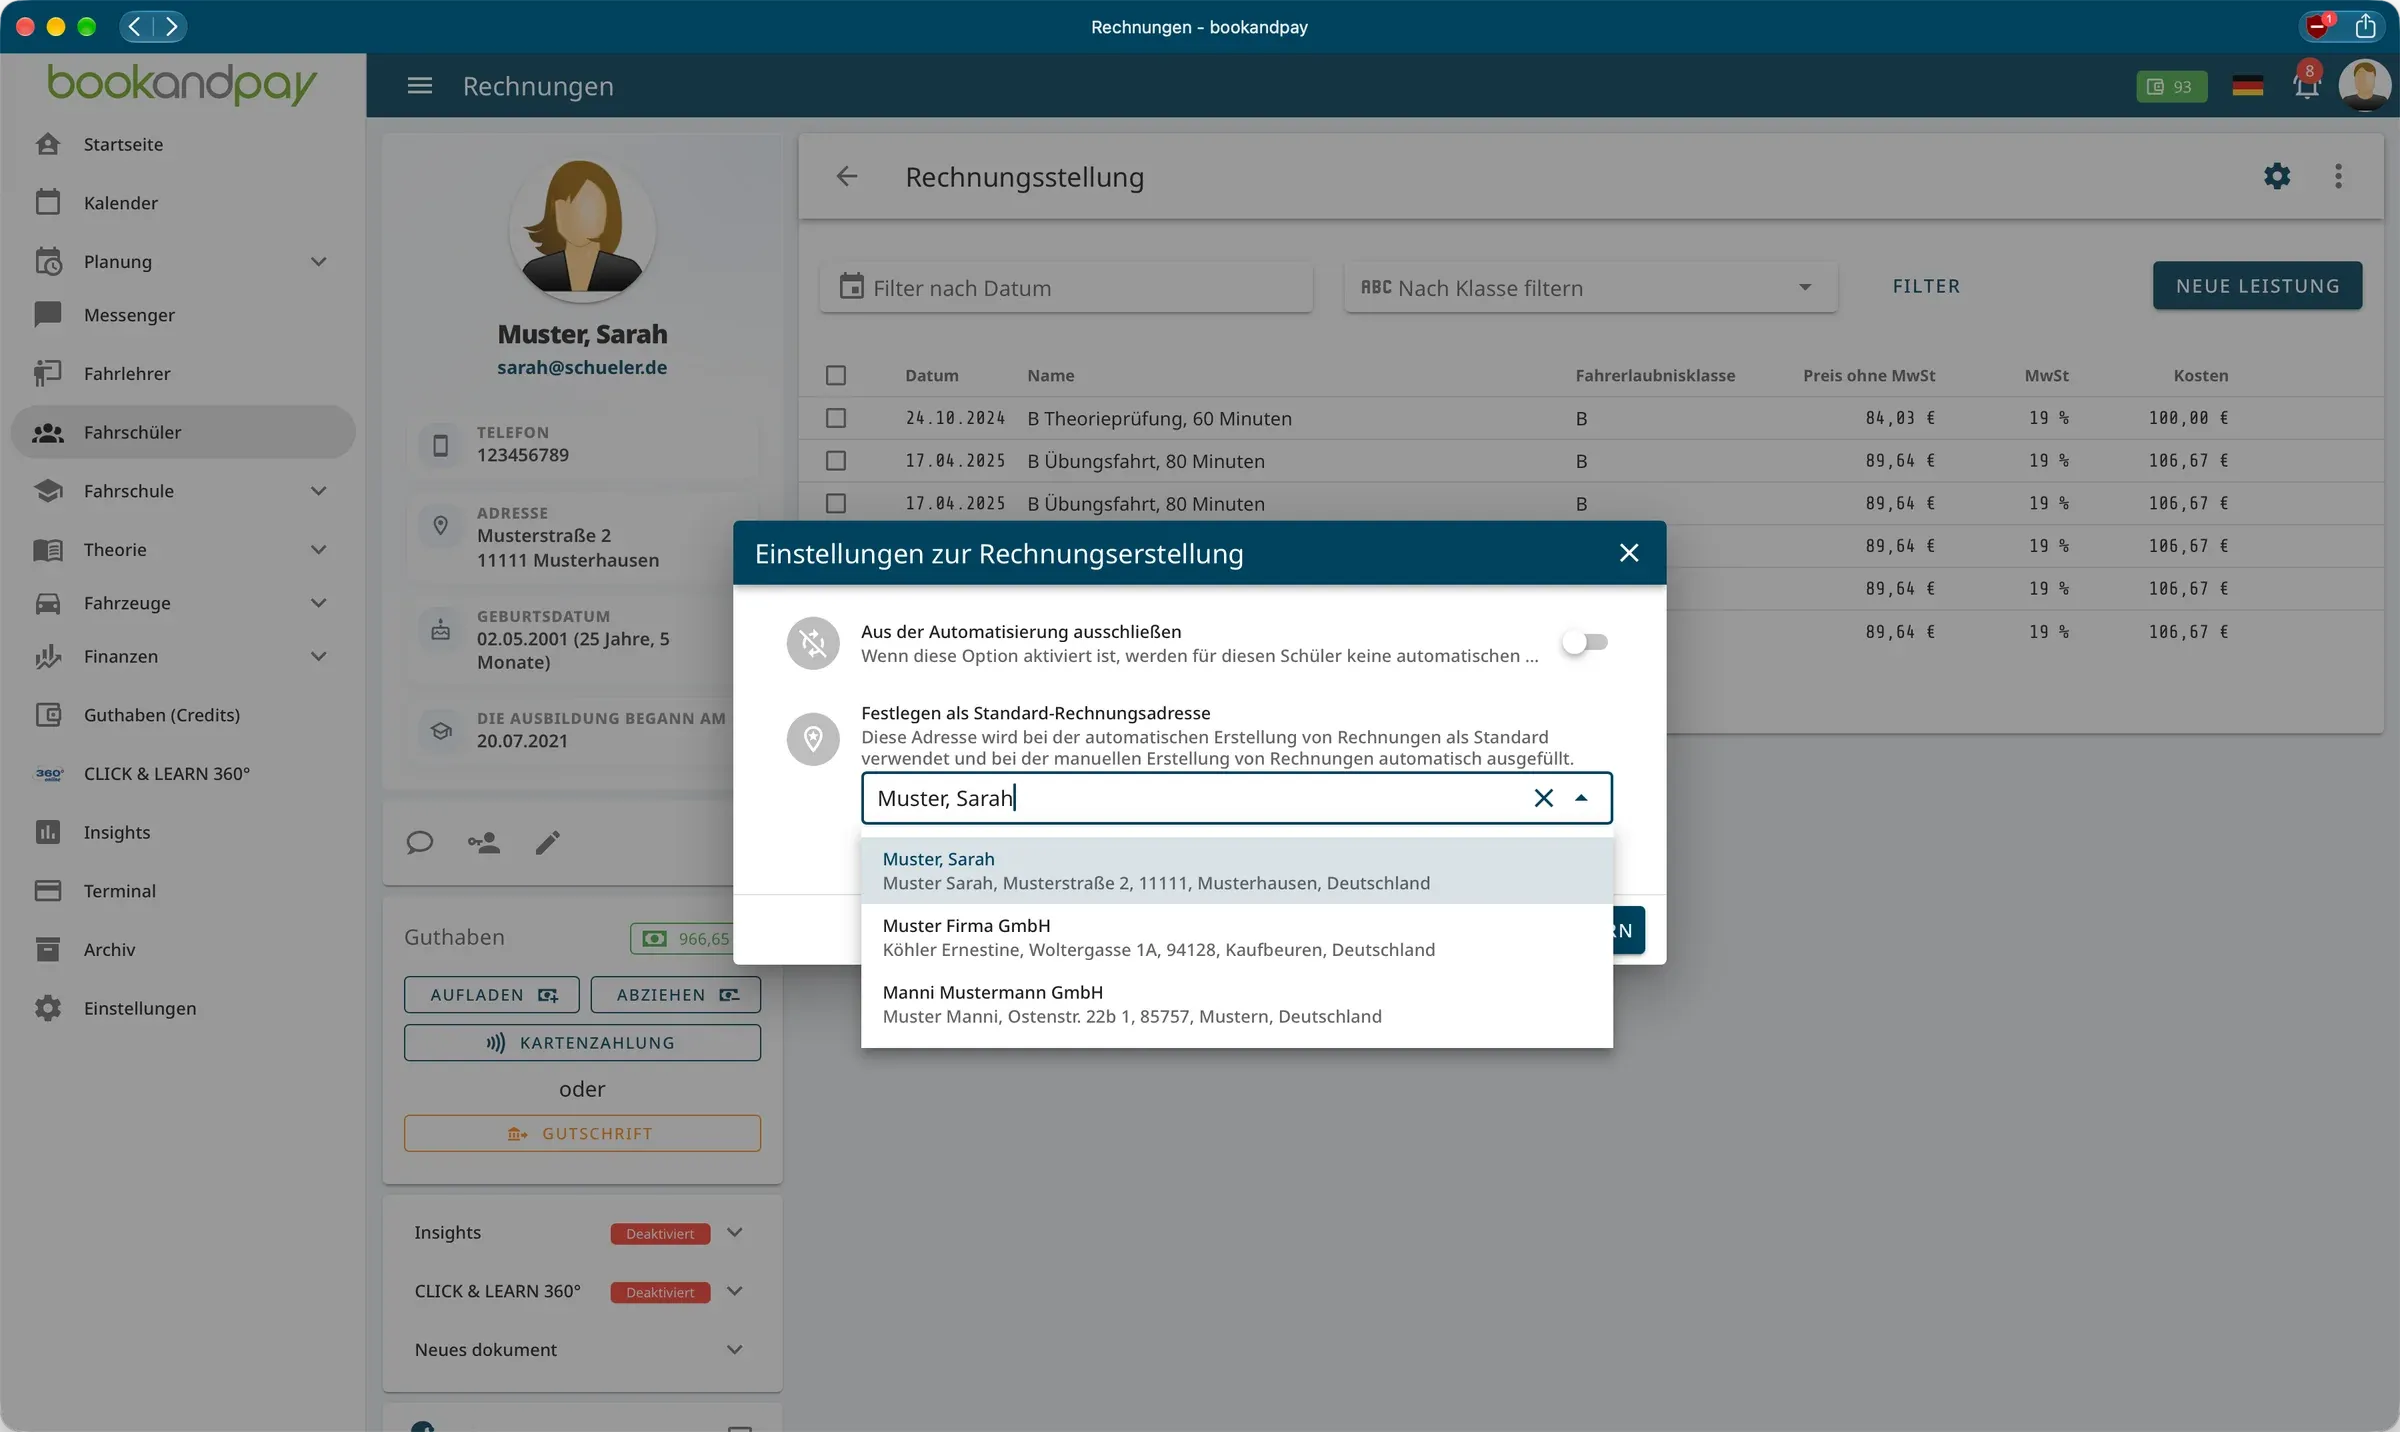Collapse the address dropdown arrow
Viewport: 2400px width, 1432px height.
1581,798
